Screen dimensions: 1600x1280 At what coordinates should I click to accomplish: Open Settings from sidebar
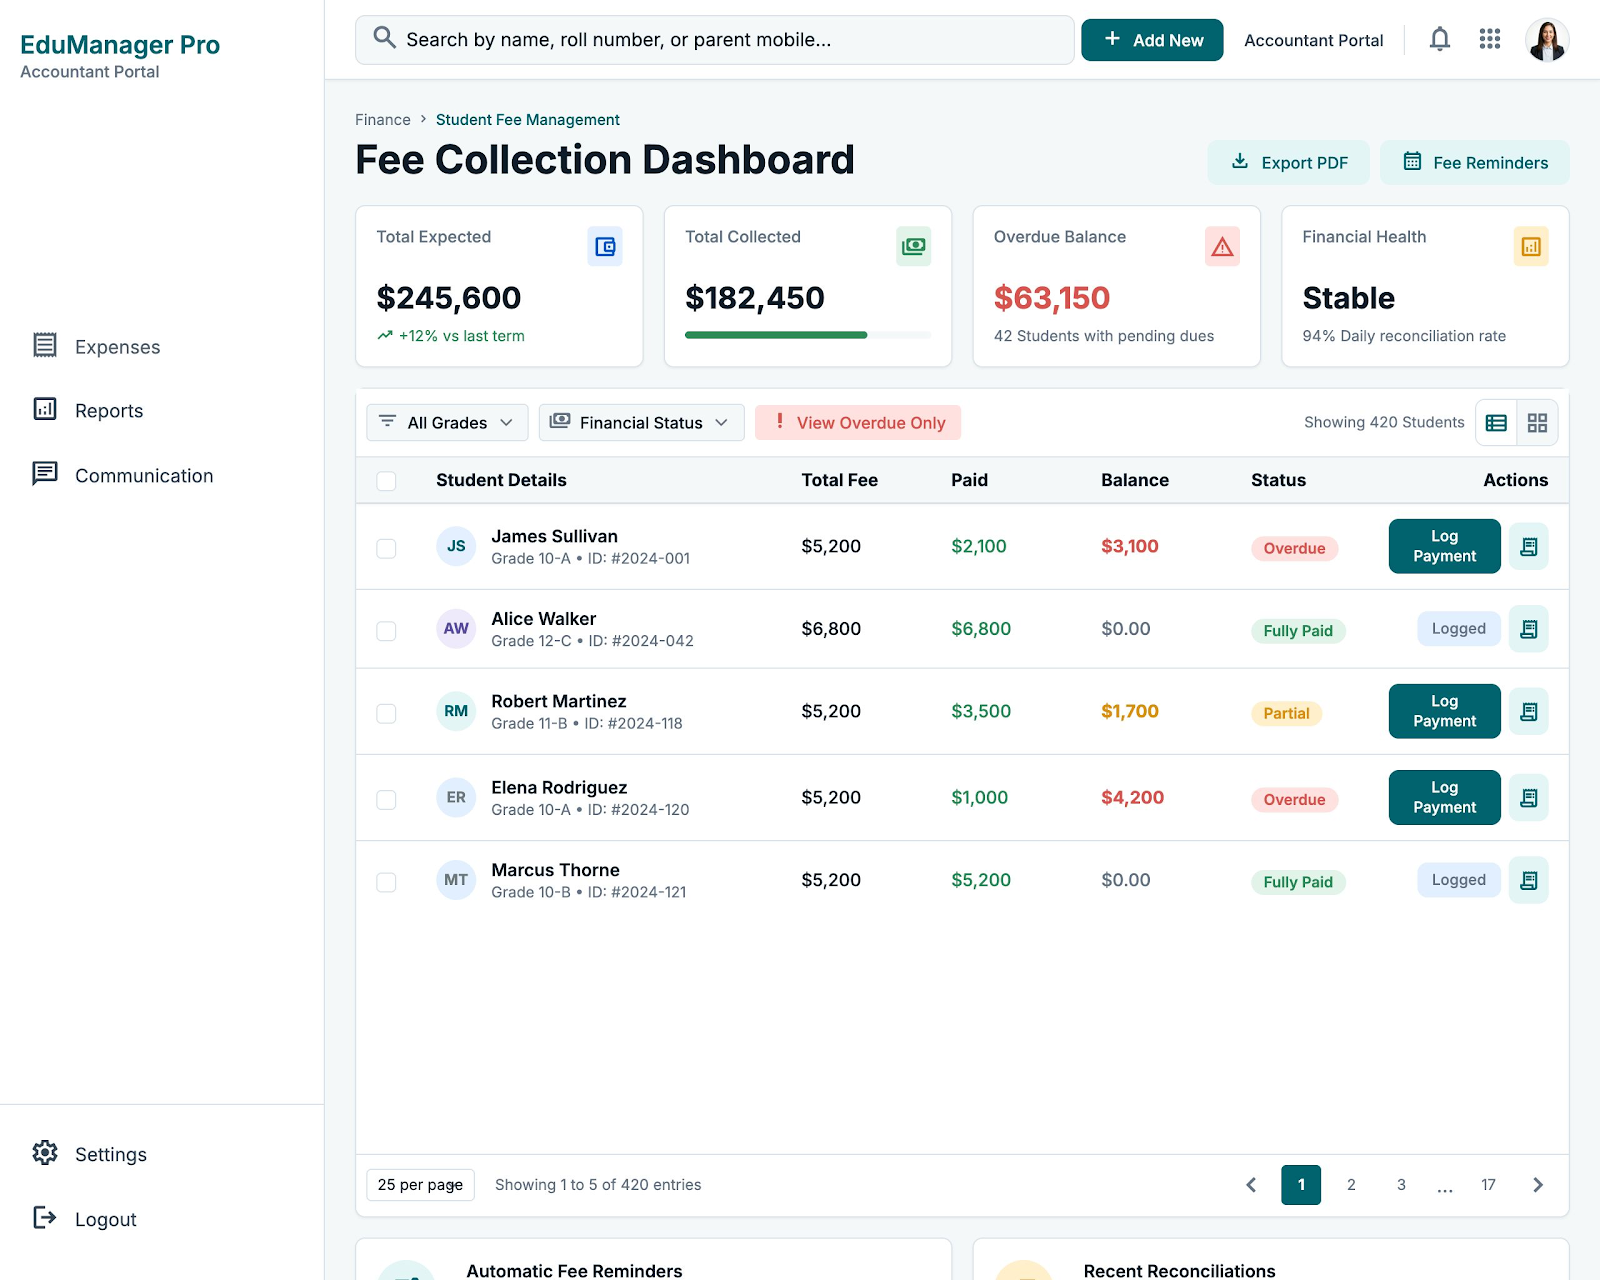[111, 1155]
